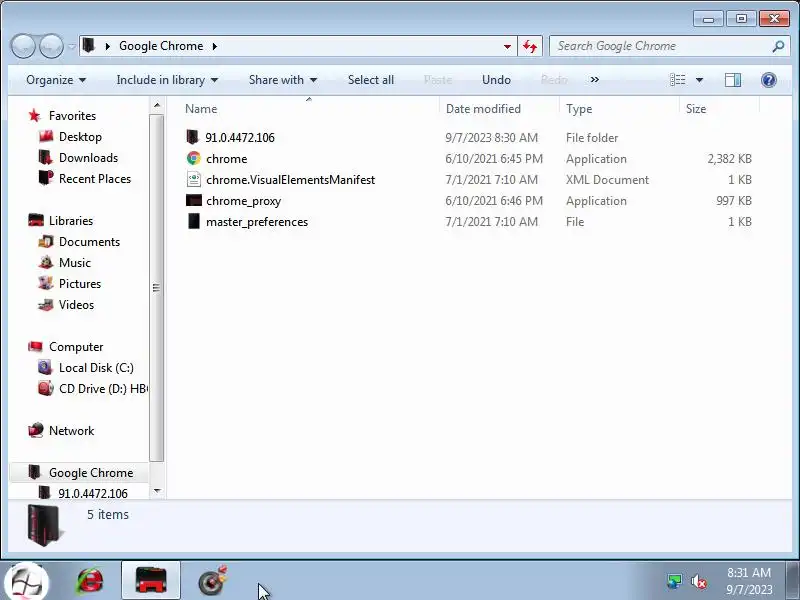Open the Organize dropdown menu
800x600 pixels.
pos(56,80)
